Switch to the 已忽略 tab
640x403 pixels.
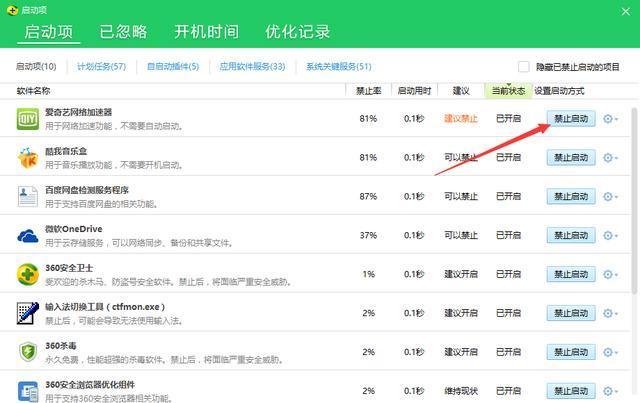[123, 32]
